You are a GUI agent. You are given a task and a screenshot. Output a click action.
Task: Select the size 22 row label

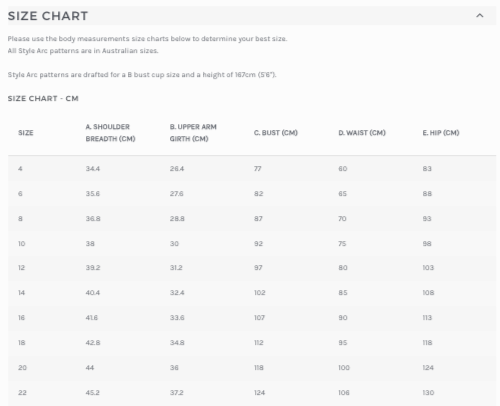[x=22, y=393]
